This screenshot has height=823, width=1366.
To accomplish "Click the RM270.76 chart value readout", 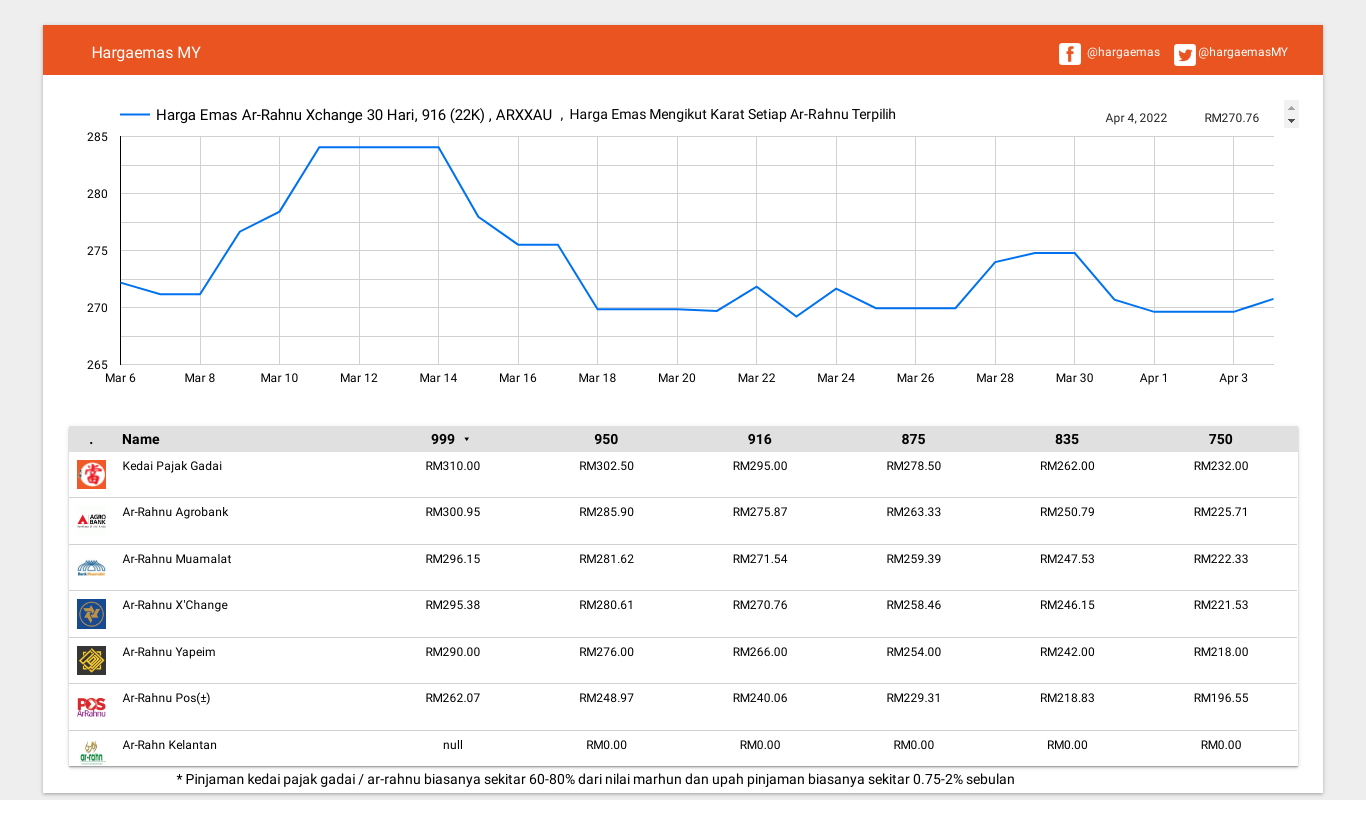I will coord(1232,118).
